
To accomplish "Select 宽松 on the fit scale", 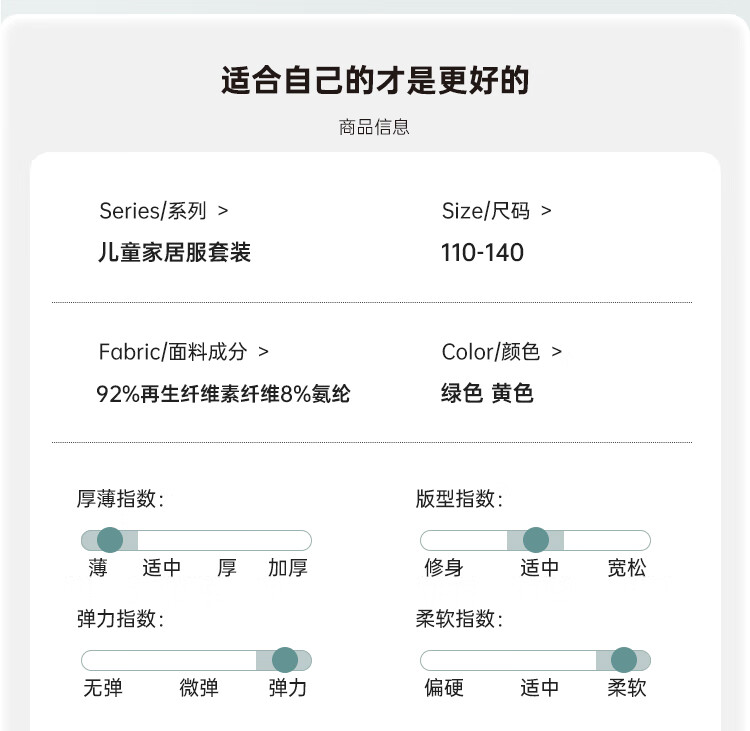I will click(x=627, y=568).
